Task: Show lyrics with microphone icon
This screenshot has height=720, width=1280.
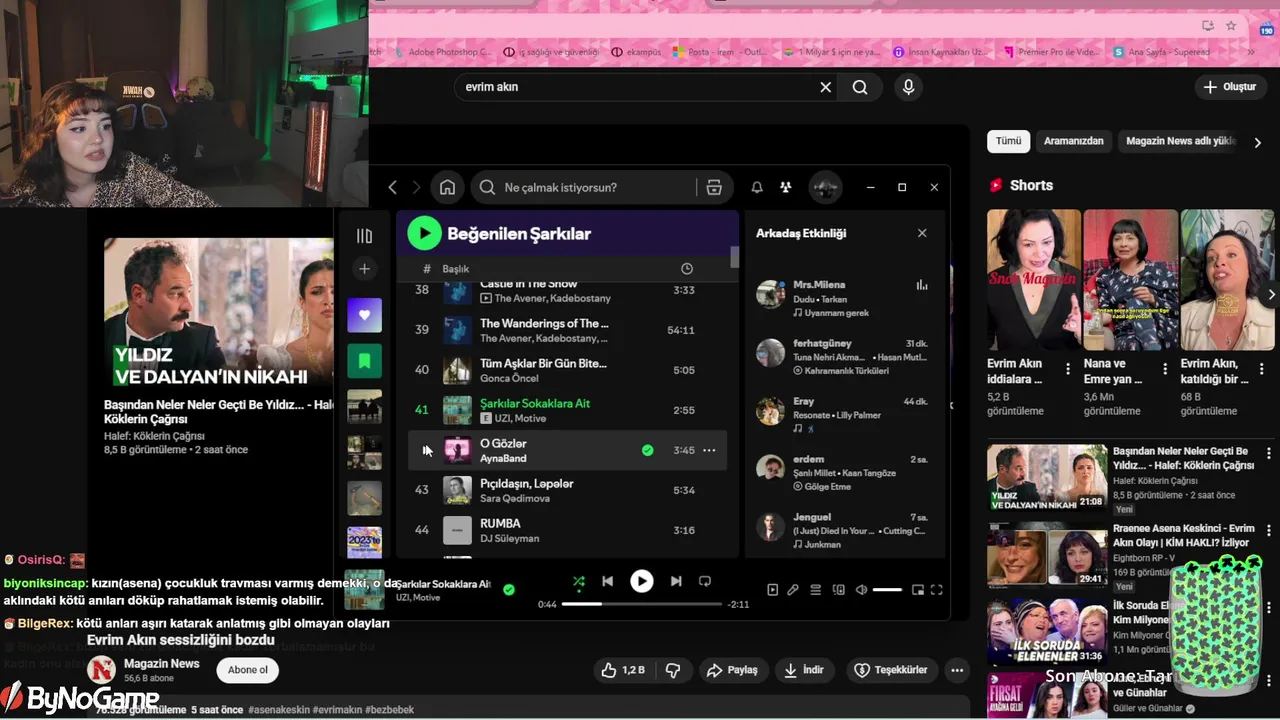Action: (793, 590)
